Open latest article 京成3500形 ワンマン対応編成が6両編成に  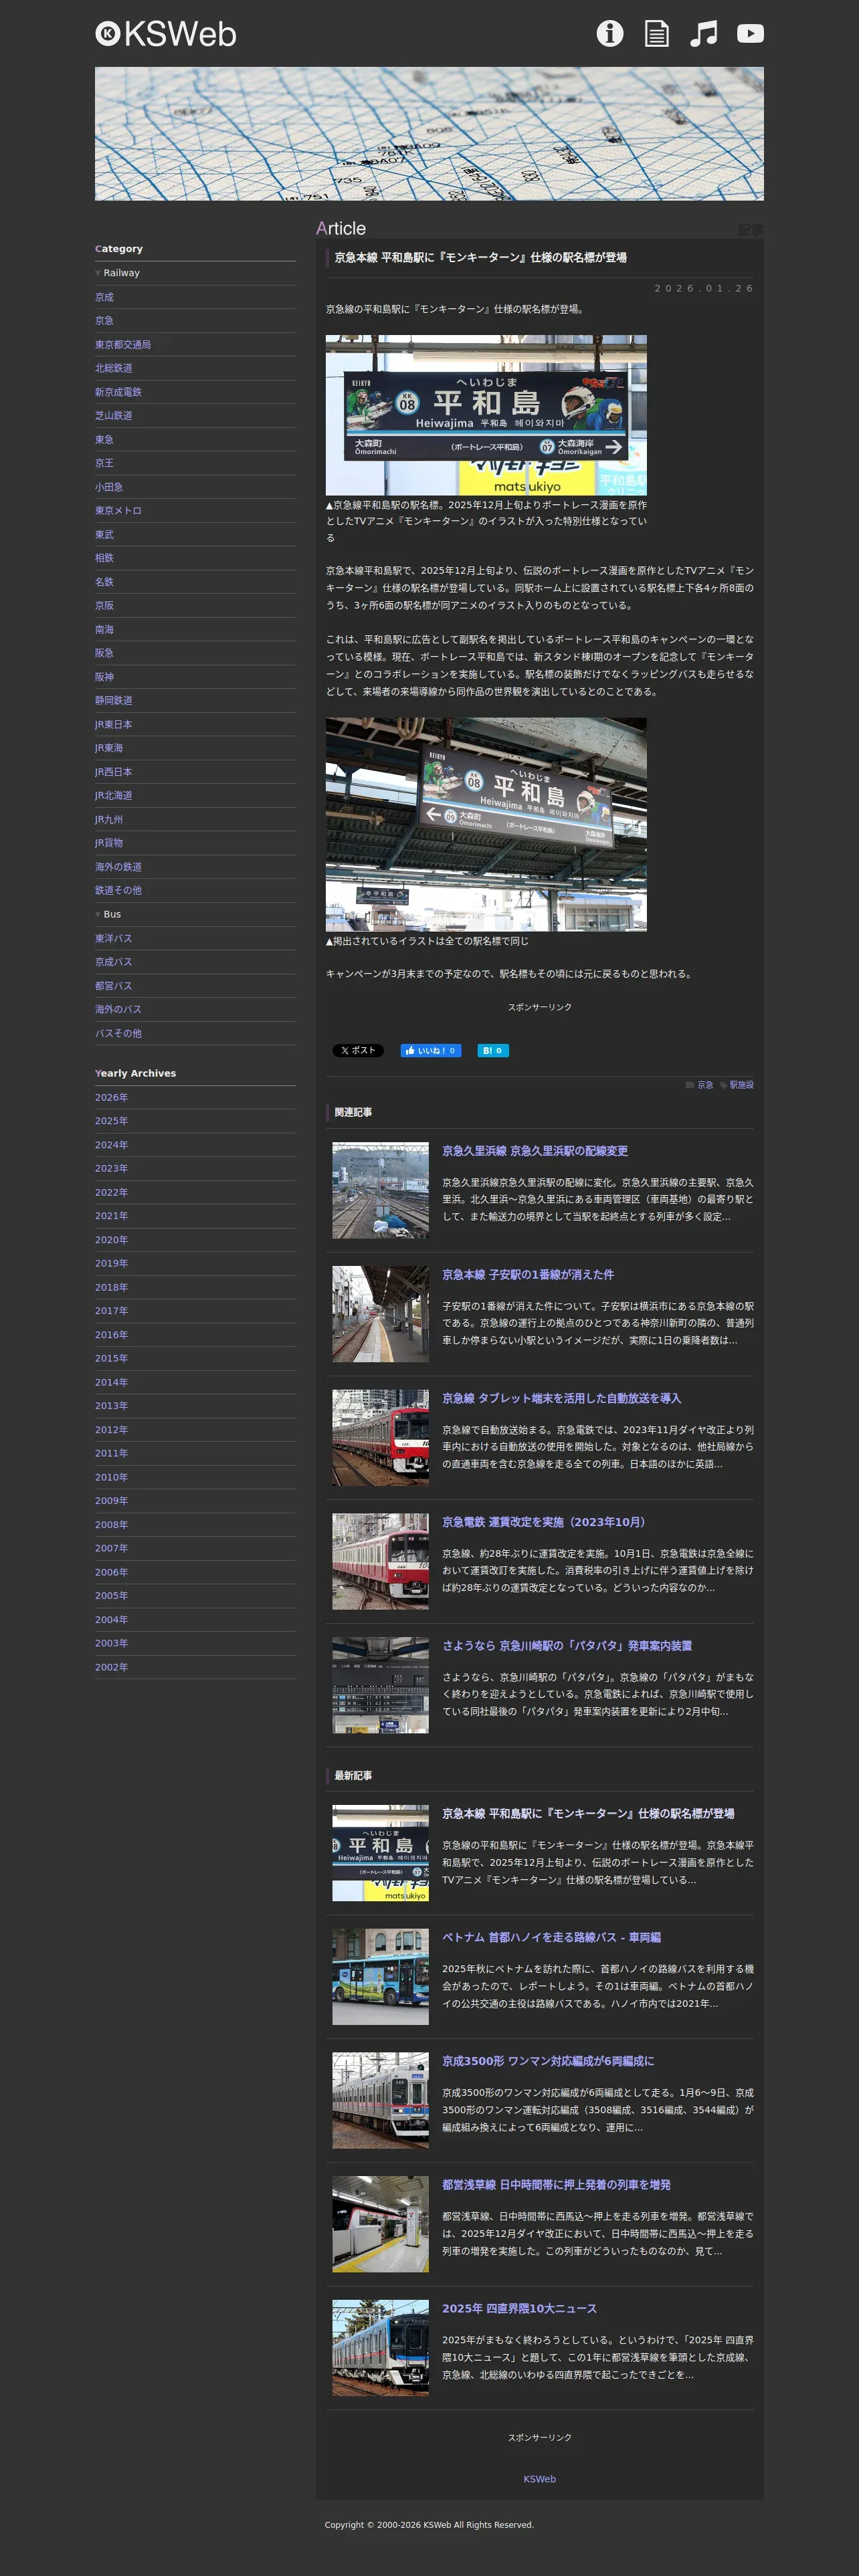pyautogui.click(x=548, y=2061)
